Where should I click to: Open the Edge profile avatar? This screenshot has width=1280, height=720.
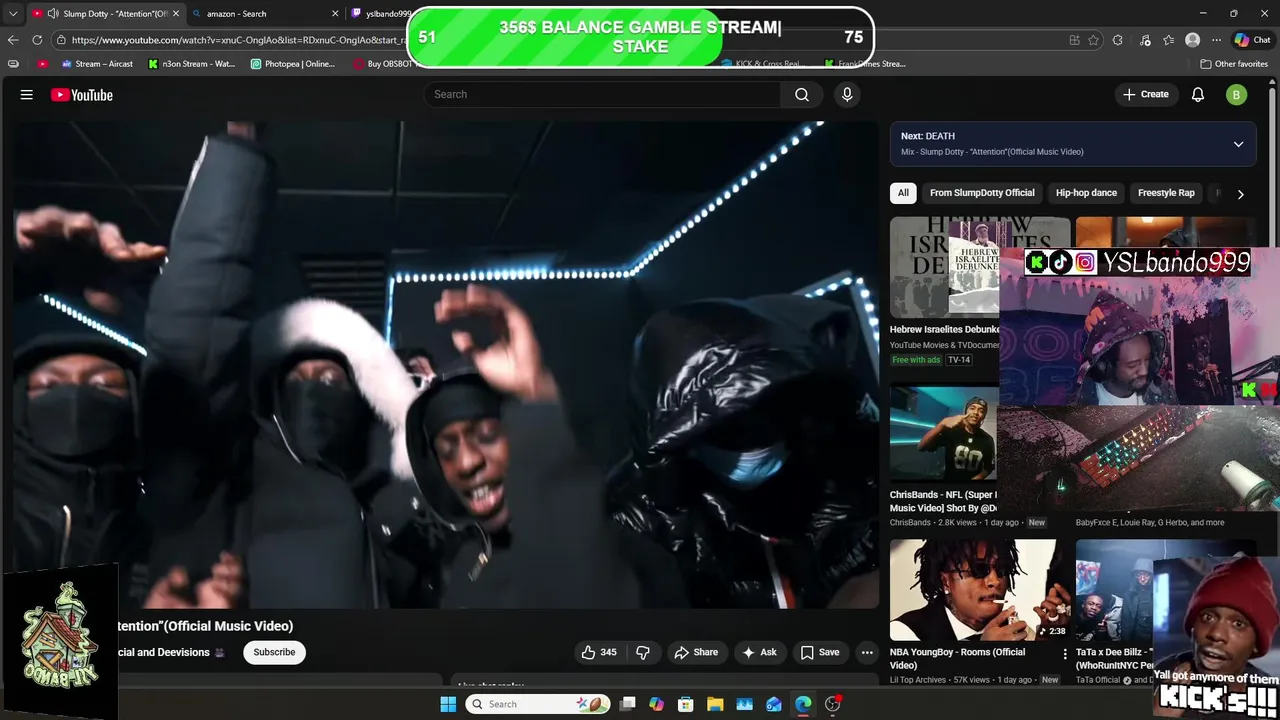pos(1192,40)
